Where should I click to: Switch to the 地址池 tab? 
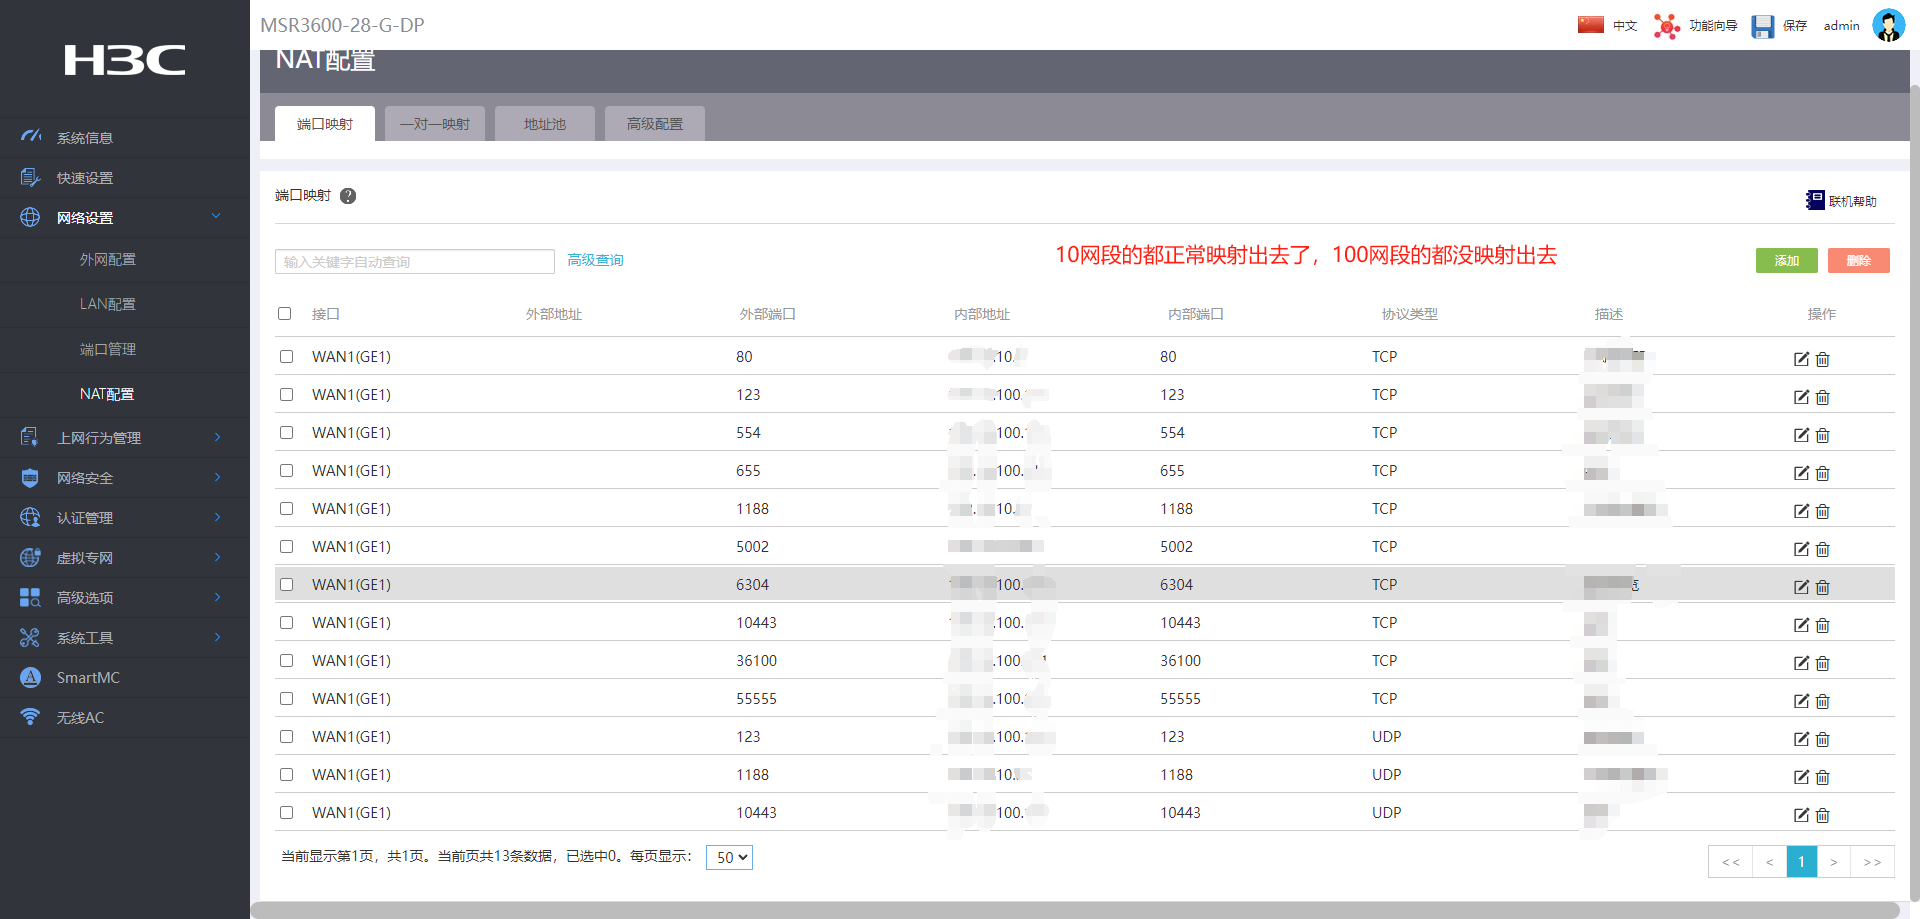point(545,124)
